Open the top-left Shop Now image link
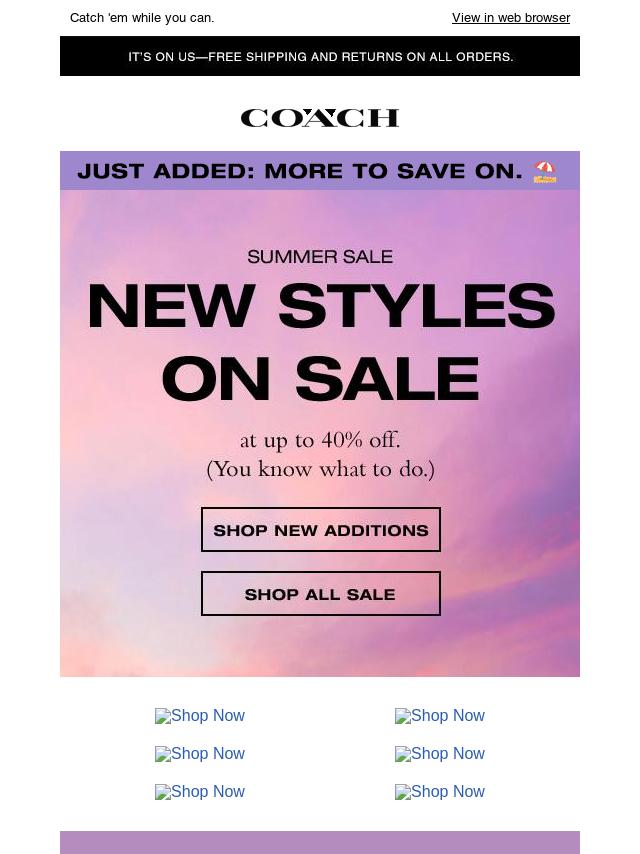The height and width of the screenshot is (854, 640). pos(200,716)
